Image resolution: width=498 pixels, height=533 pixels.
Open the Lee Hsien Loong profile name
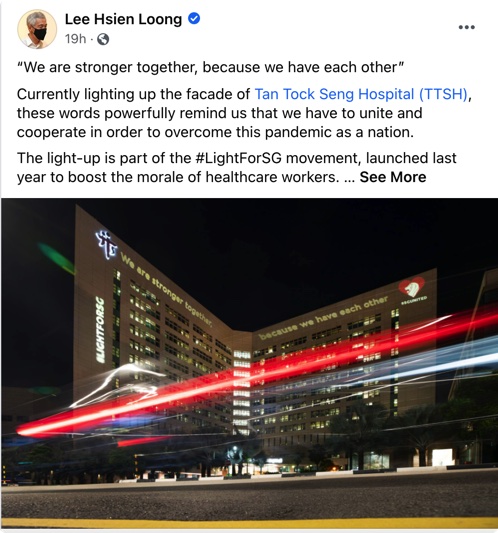coord(123,19)
